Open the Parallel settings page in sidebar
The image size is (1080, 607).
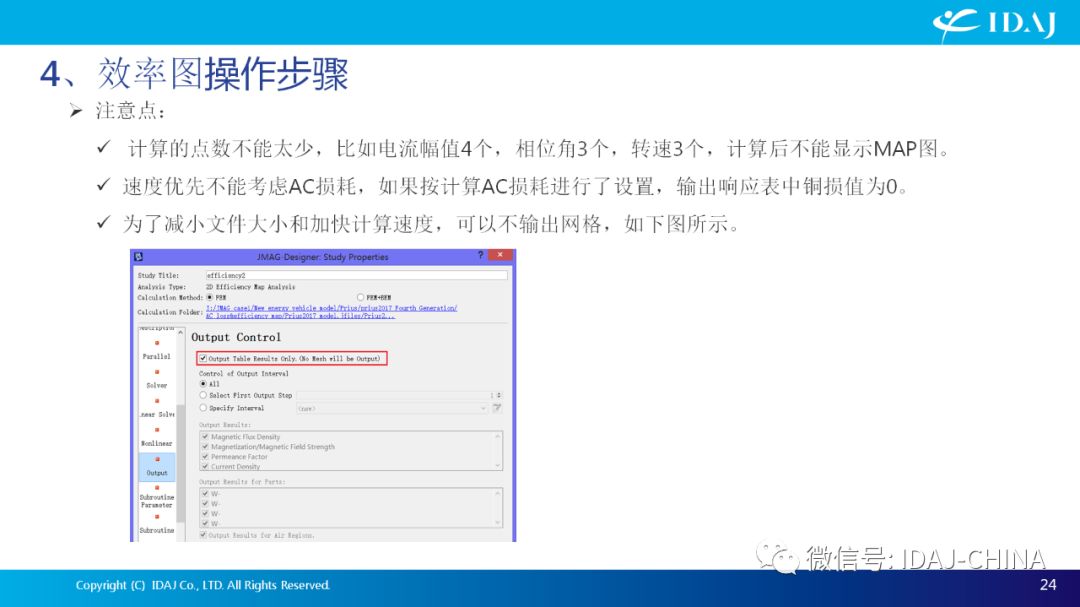point(156,356)
